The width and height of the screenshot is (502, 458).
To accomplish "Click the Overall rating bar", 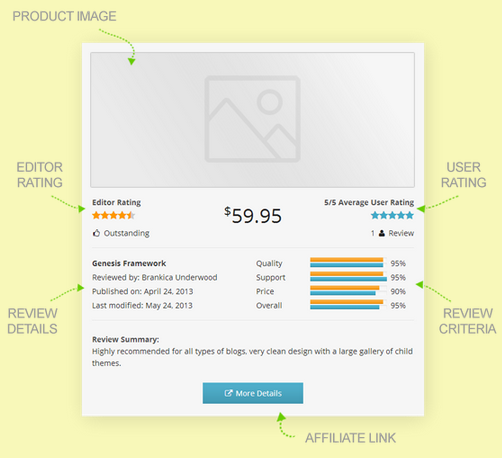I will click(x=348, y=305).
